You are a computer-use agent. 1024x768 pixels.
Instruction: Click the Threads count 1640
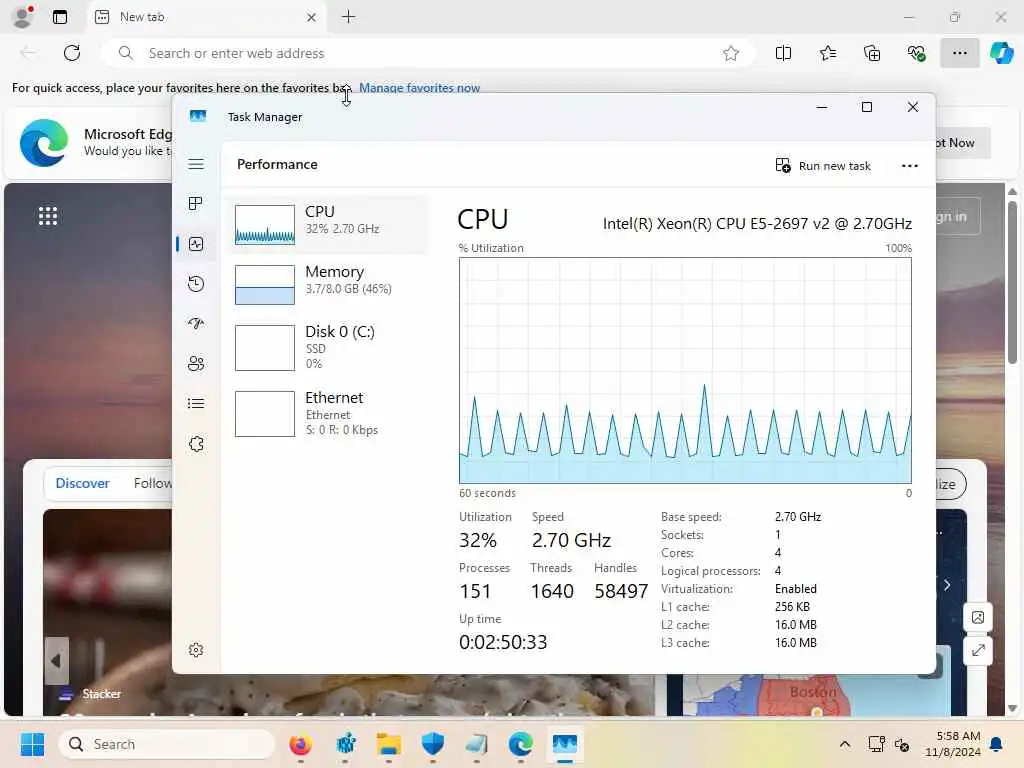pyautogui.click(x=552, y=591)
